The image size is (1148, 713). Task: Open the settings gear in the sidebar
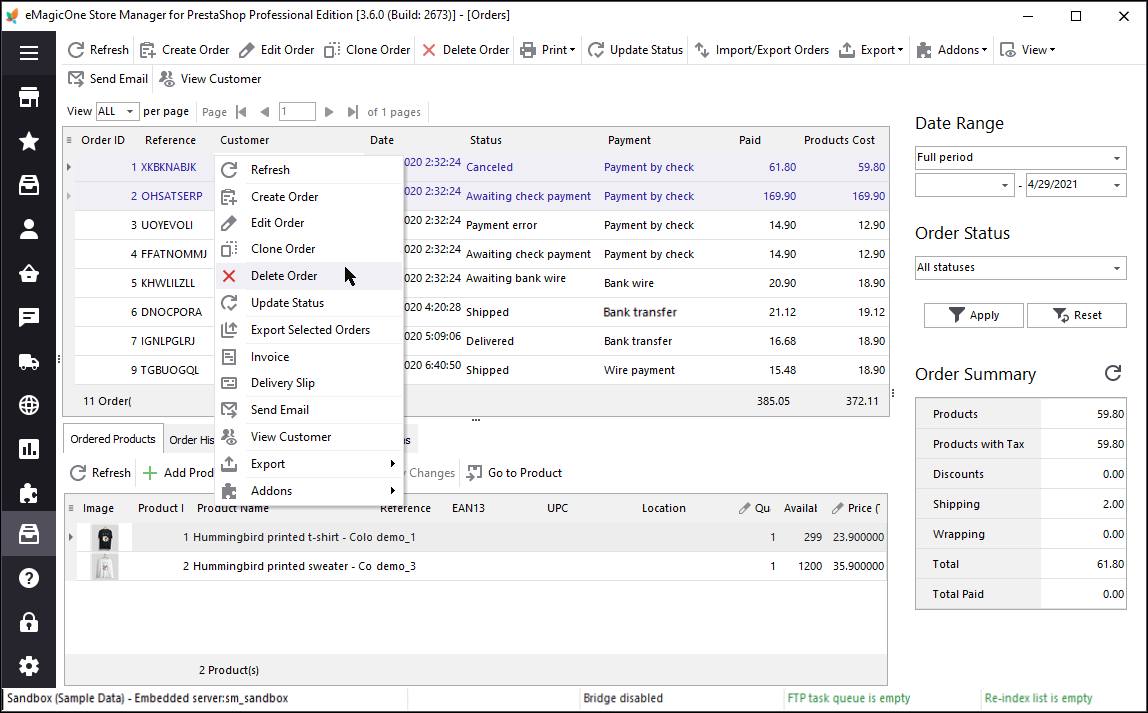click(x=29, y=666)
